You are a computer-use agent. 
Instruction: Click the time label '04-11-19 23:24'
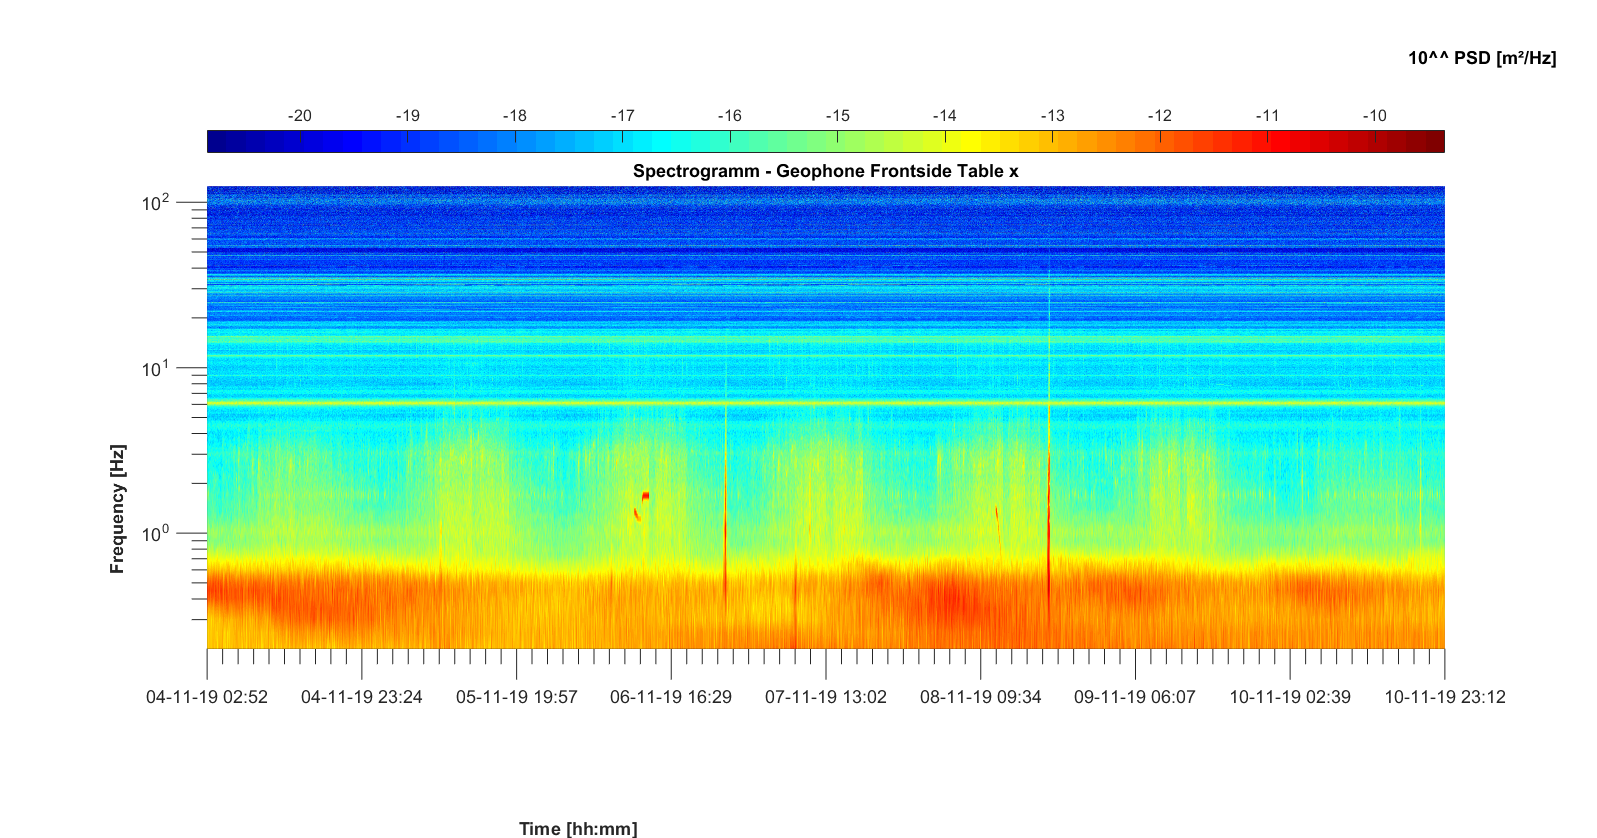pyautogui.click(x=362, y=697)
